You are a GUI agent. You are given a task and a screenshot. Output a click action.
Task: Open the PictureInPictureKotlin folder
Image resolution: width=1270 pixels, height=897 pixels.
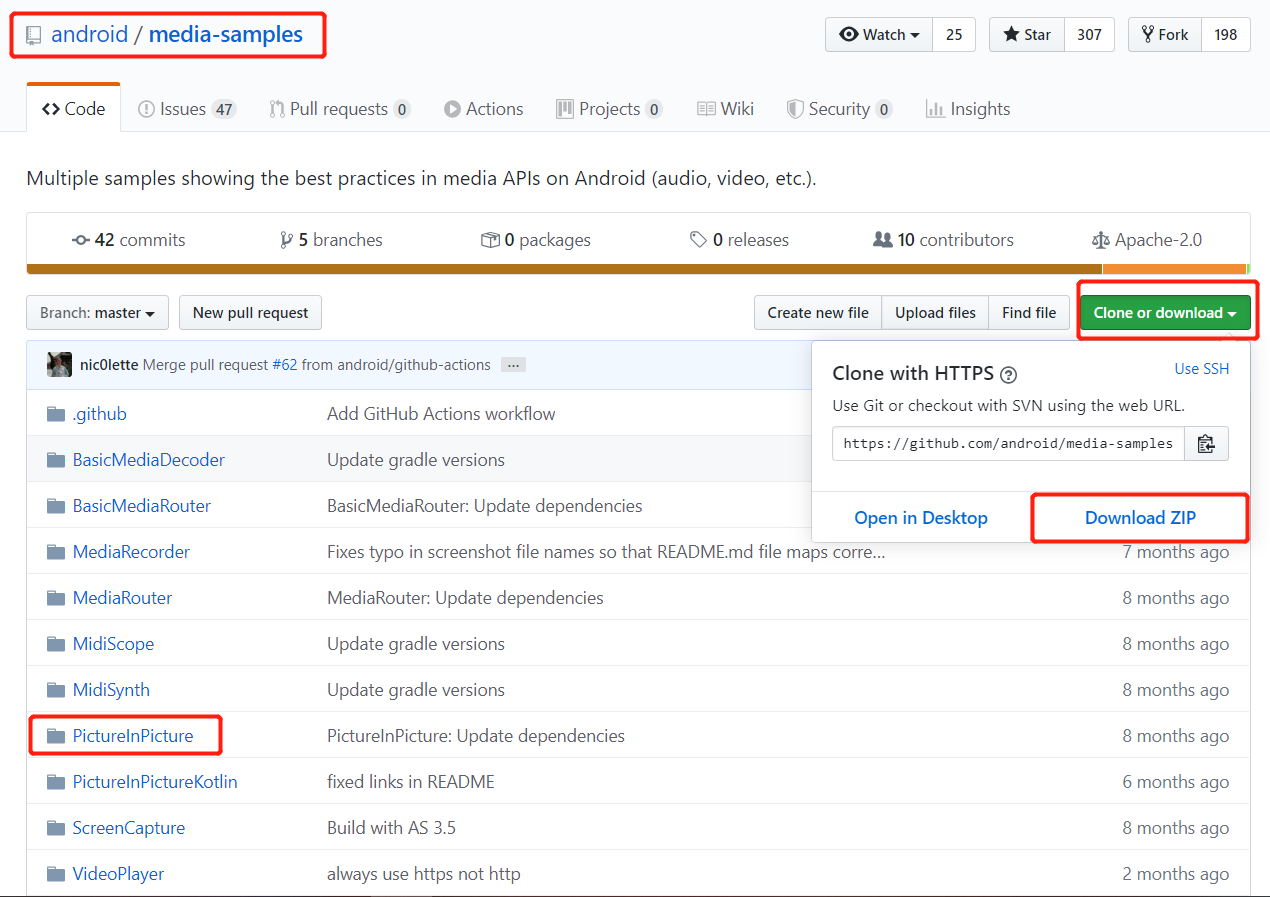coord(155,782)
